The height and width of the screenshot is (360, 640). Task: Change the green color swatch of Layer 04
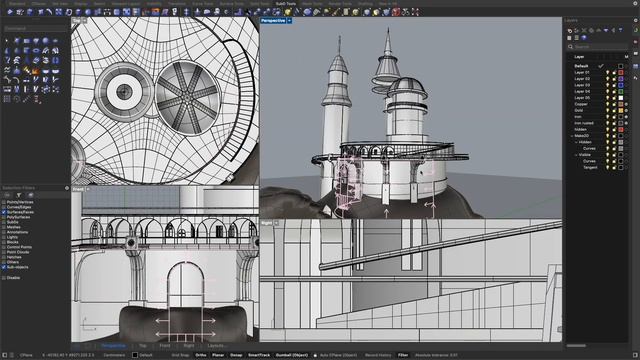pyautogui.click(x=621, y=91)
